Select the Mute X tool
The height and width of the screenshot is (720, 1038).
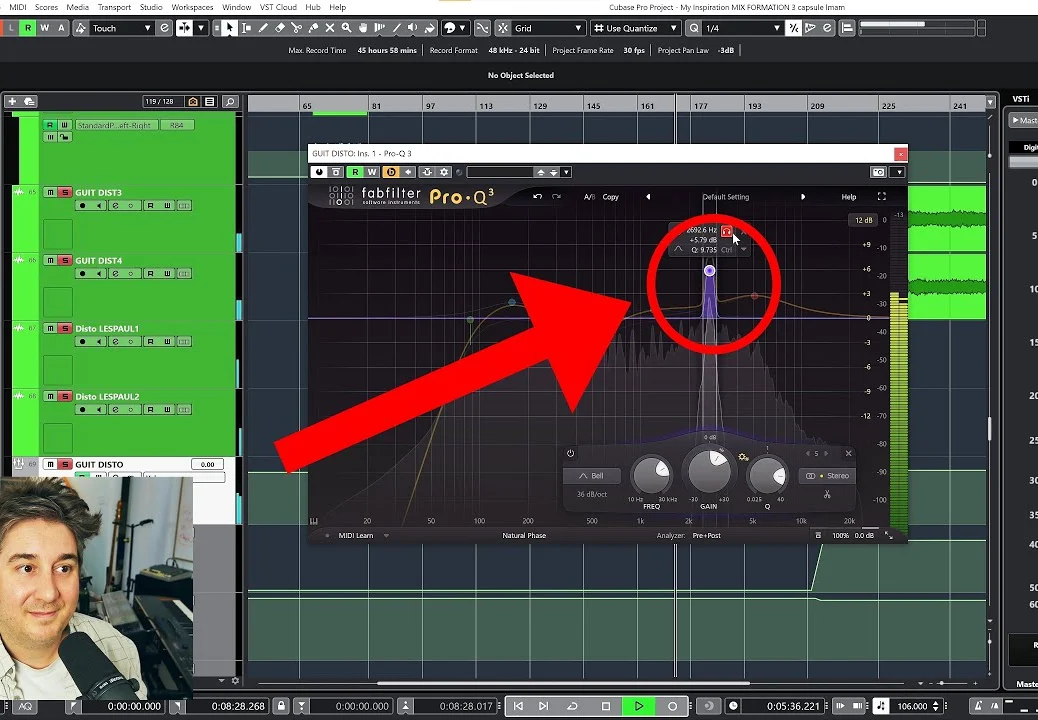[330, 28]
